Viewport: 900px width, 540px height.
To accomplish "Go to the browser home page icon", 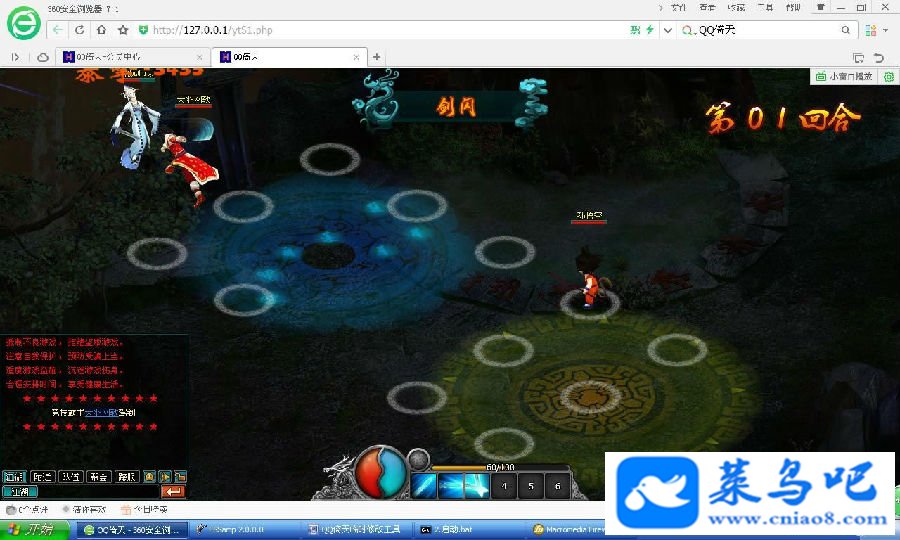I will pos(101,30).
